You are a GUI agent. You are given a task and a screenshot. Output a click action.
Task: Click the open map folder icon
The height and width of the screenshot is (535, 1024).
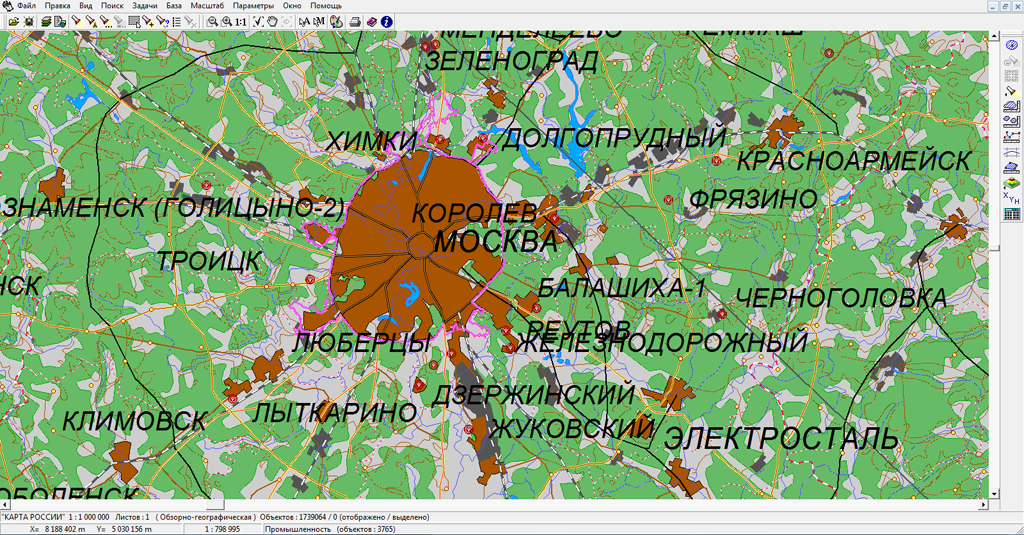click(x=14, y=22)
